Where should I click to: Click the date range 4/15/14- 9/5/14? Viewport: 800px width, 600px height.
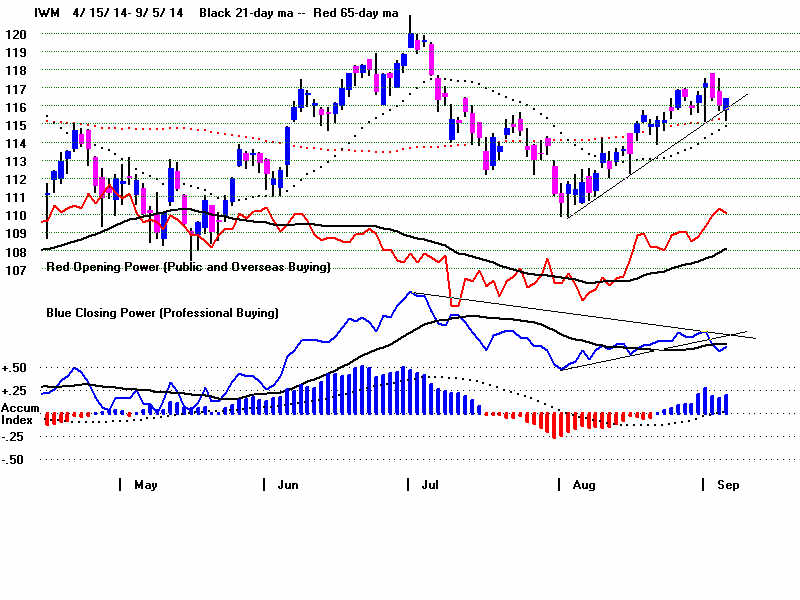tap(128, 13)
